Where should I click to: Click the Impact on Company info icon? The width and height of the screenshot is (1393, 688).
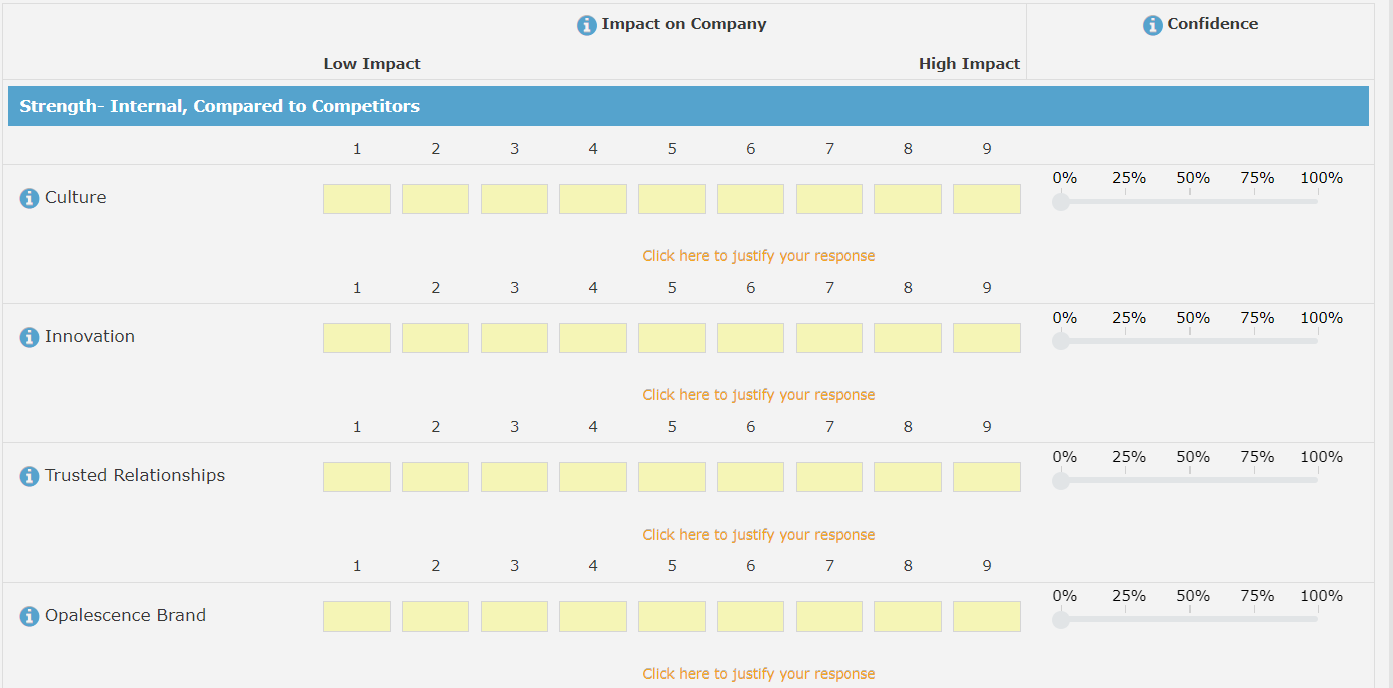(x=587, y=25)
